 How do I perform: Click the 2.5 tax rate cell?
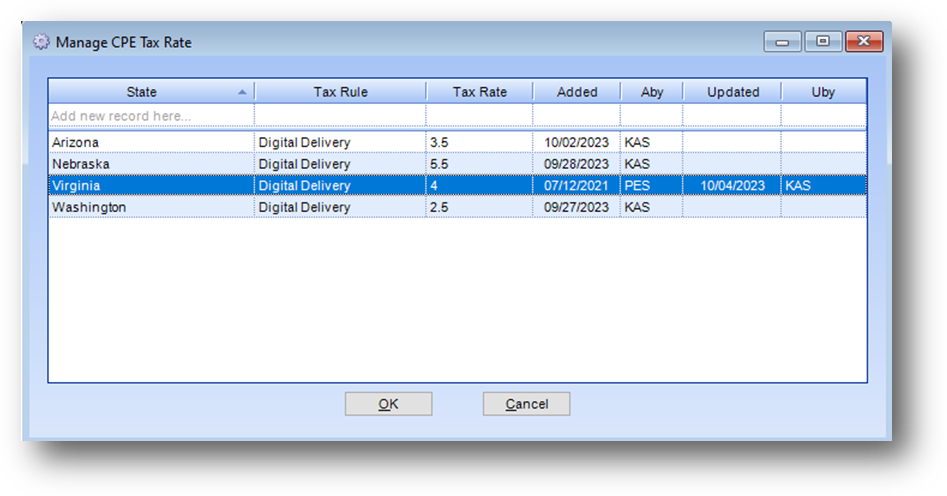(480, 207)
